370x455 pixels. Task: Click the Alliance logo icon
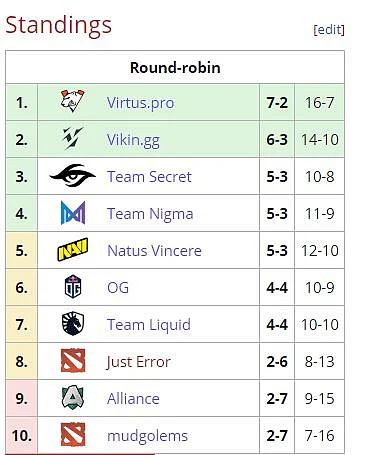coord(73,397)
